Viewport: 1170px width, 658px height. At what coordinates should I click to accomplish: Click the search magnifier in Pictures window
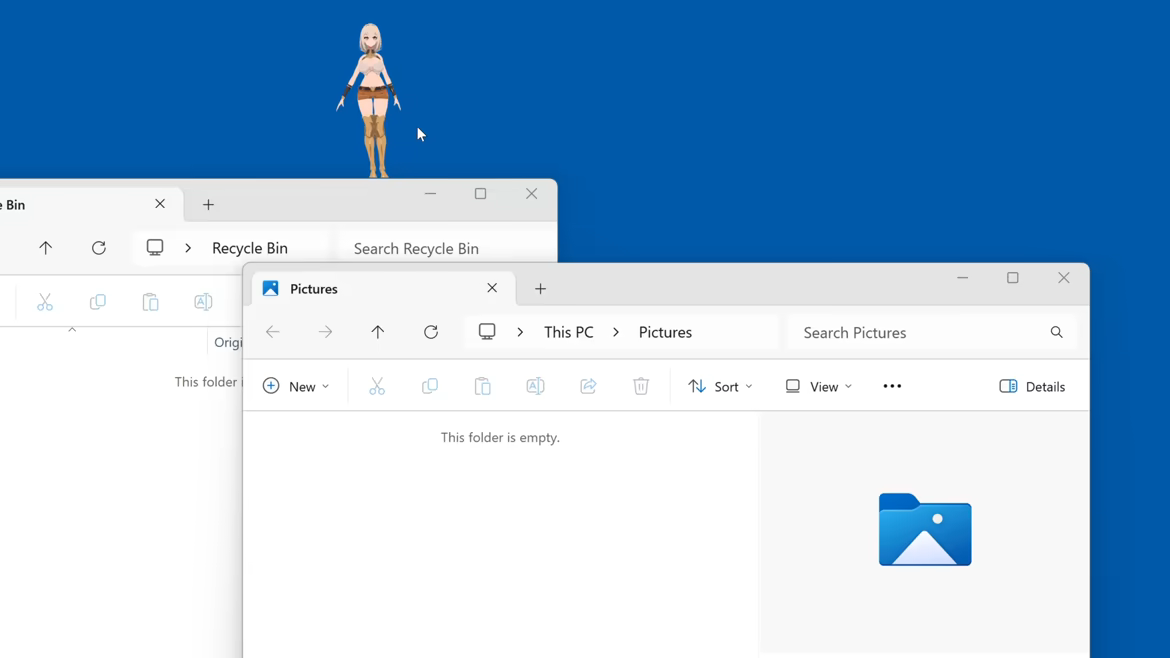coord(1057,332)
